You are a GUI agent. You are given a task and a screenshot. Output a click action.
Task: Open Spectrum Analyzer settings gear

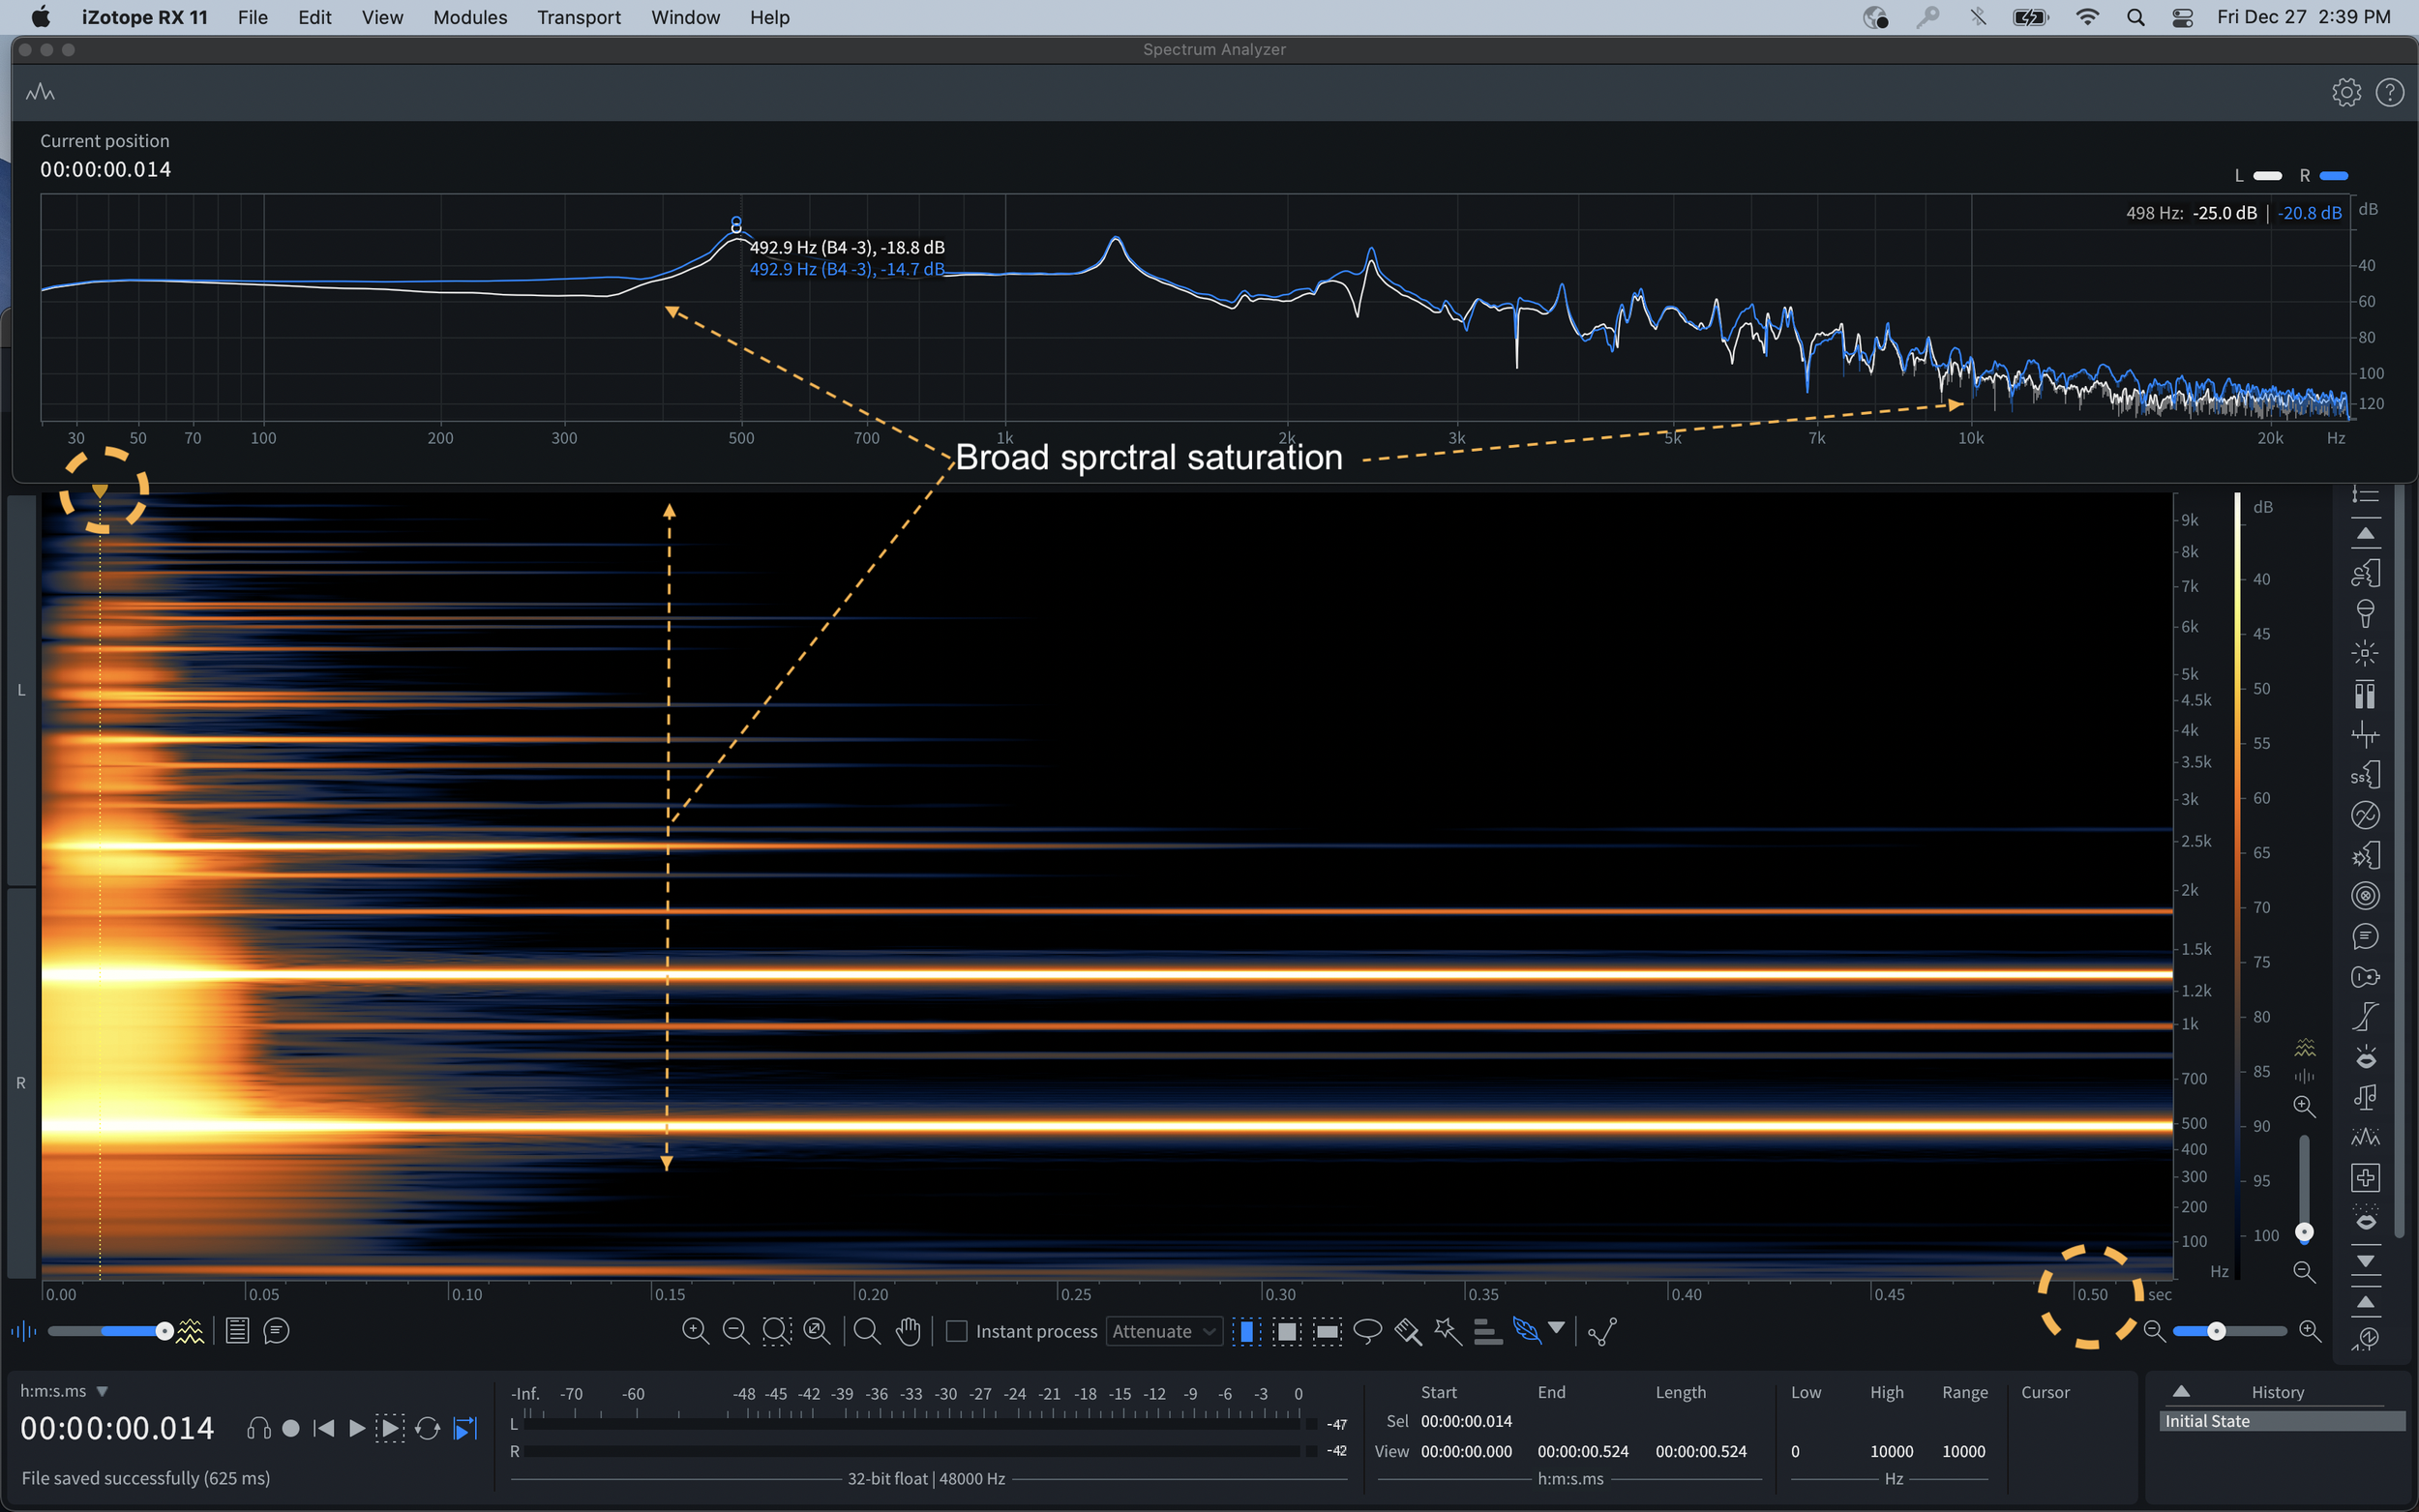click(x=2346, y=93)
